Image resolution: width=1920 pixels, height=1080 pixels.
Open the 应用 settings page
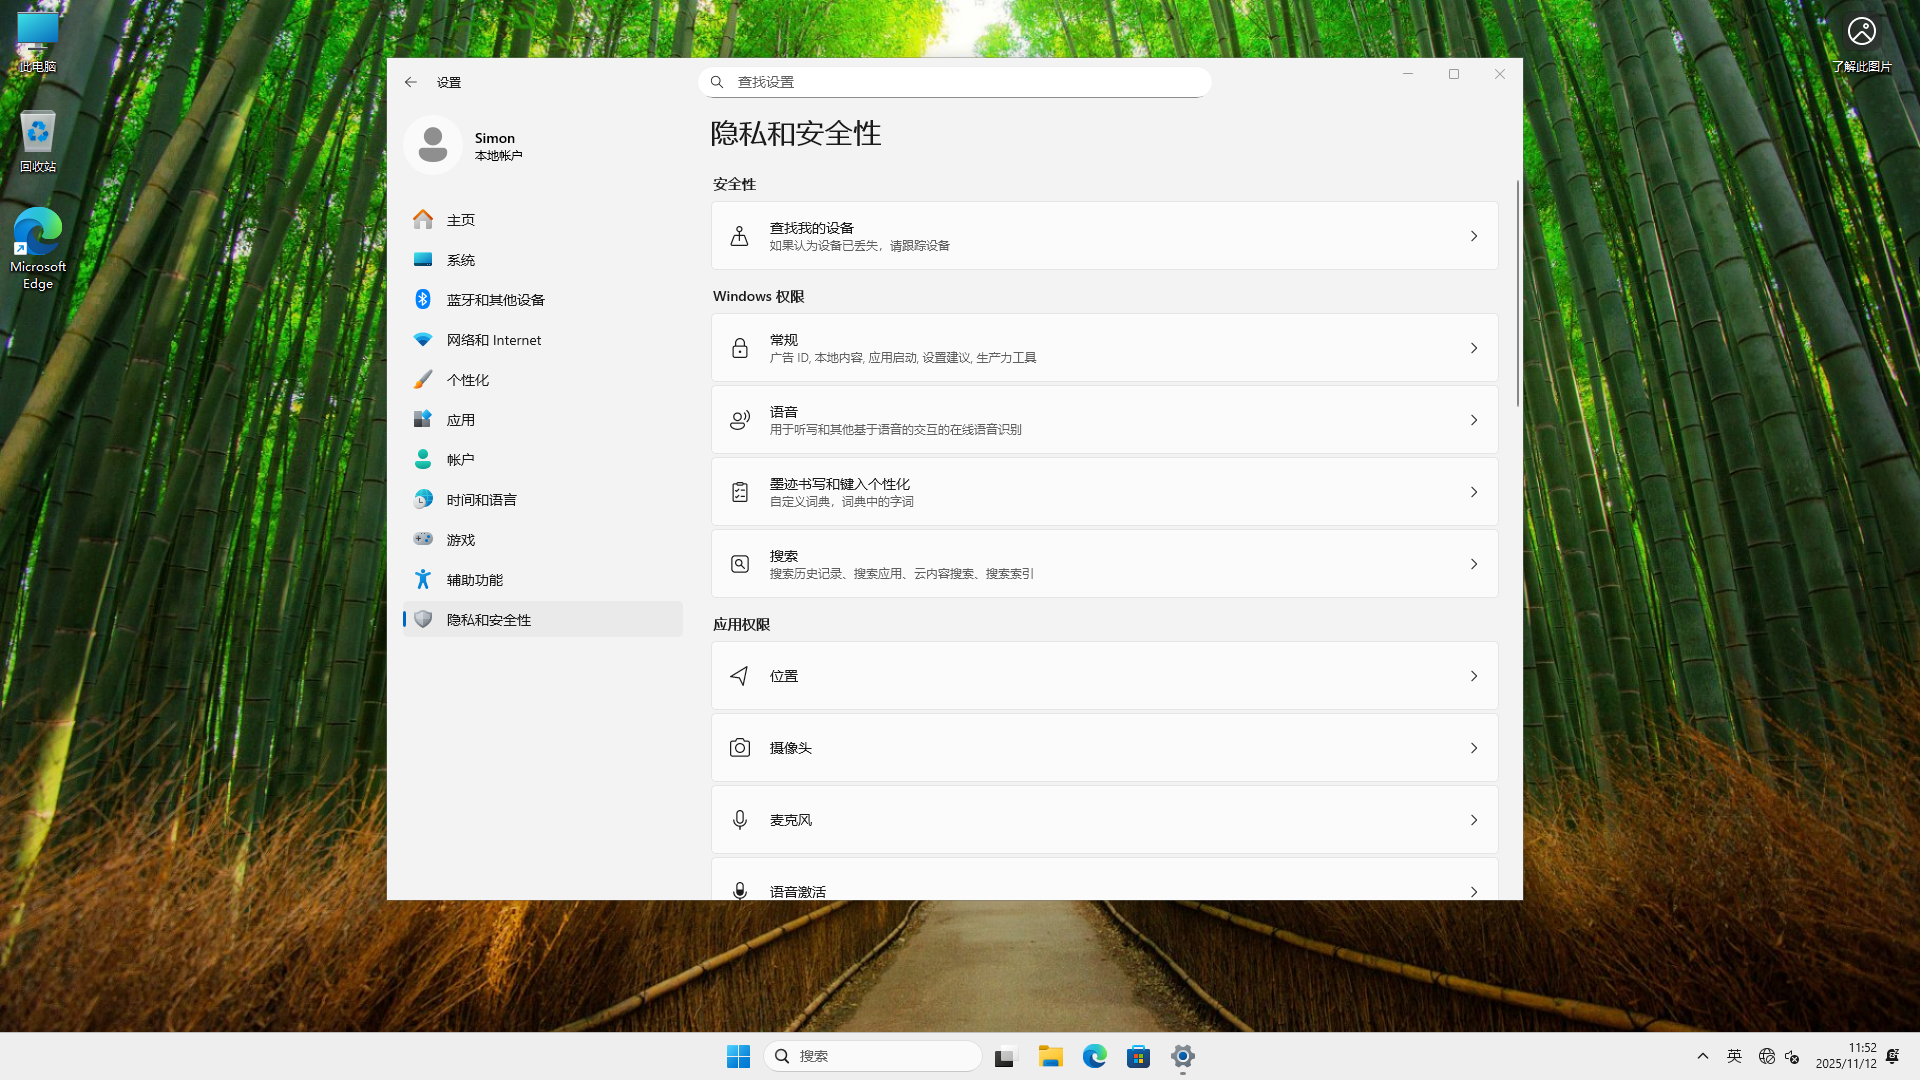click(x=461, y=419)
